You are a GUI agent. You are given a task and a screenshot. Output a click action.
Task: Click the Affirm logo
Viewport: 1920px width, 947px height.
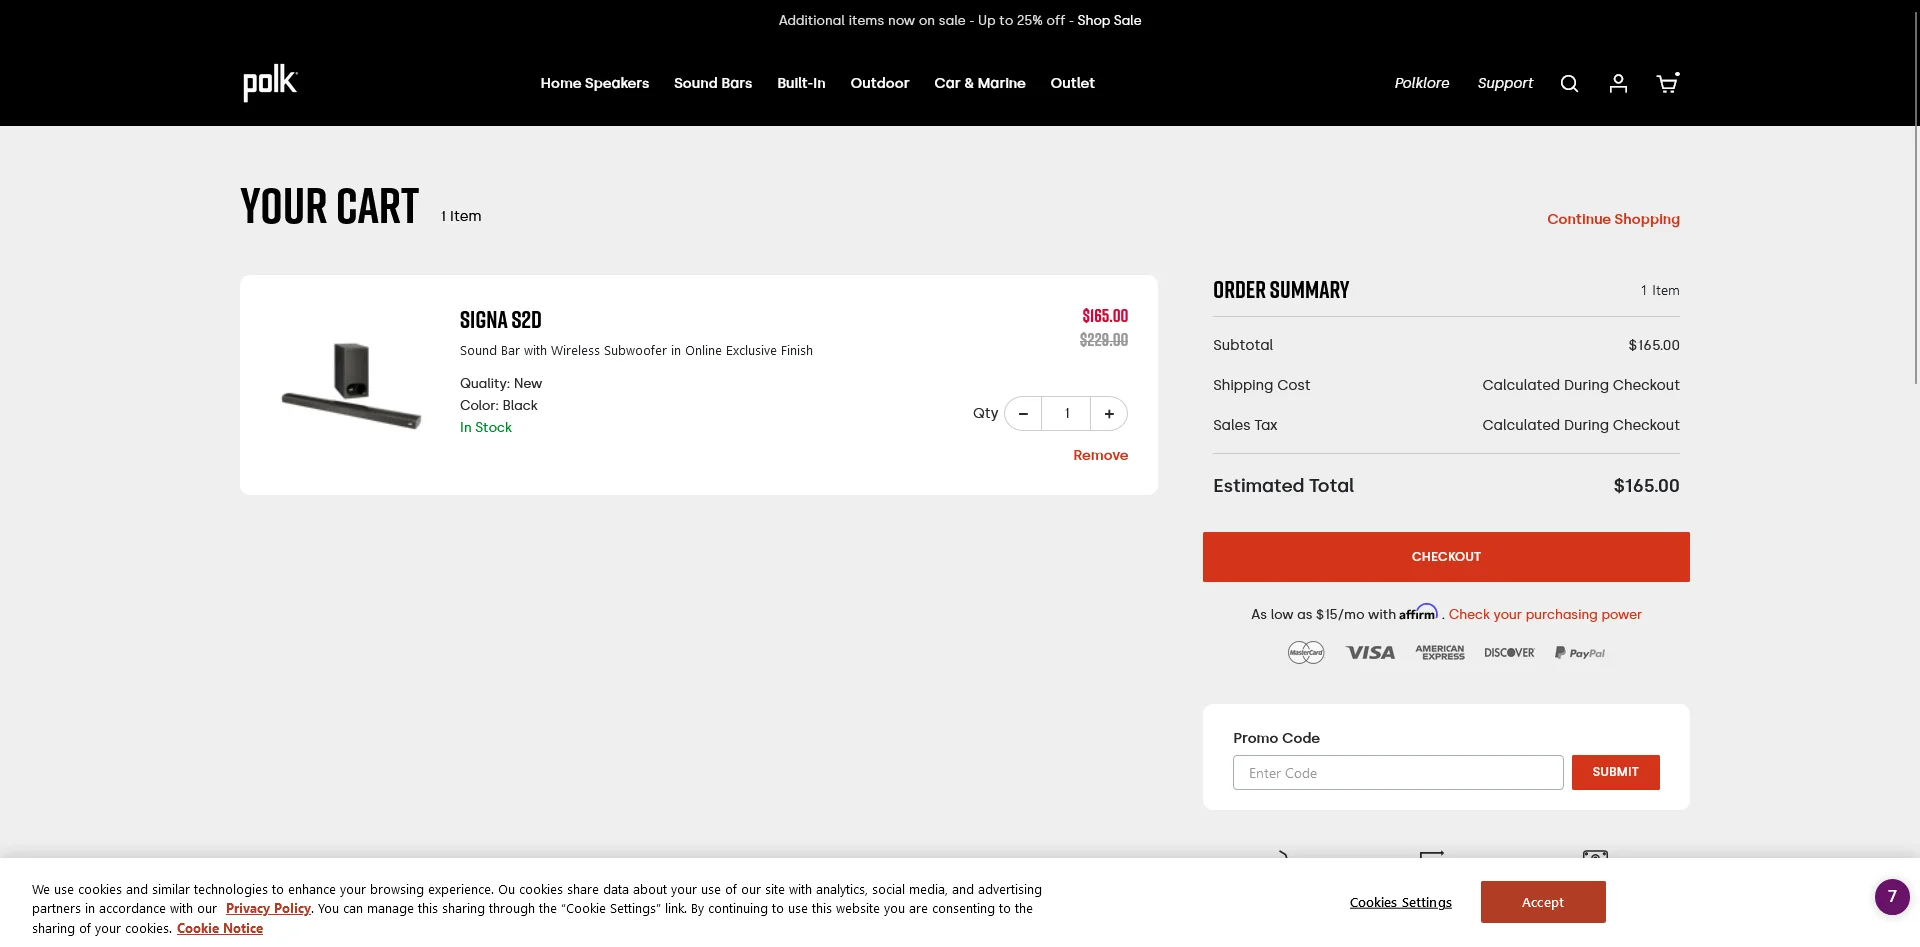1418,612
